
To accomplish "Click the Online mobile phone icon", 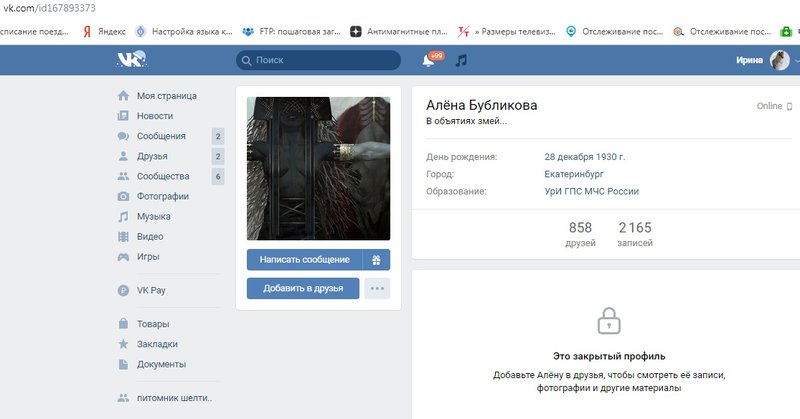I will pos(789,106).
